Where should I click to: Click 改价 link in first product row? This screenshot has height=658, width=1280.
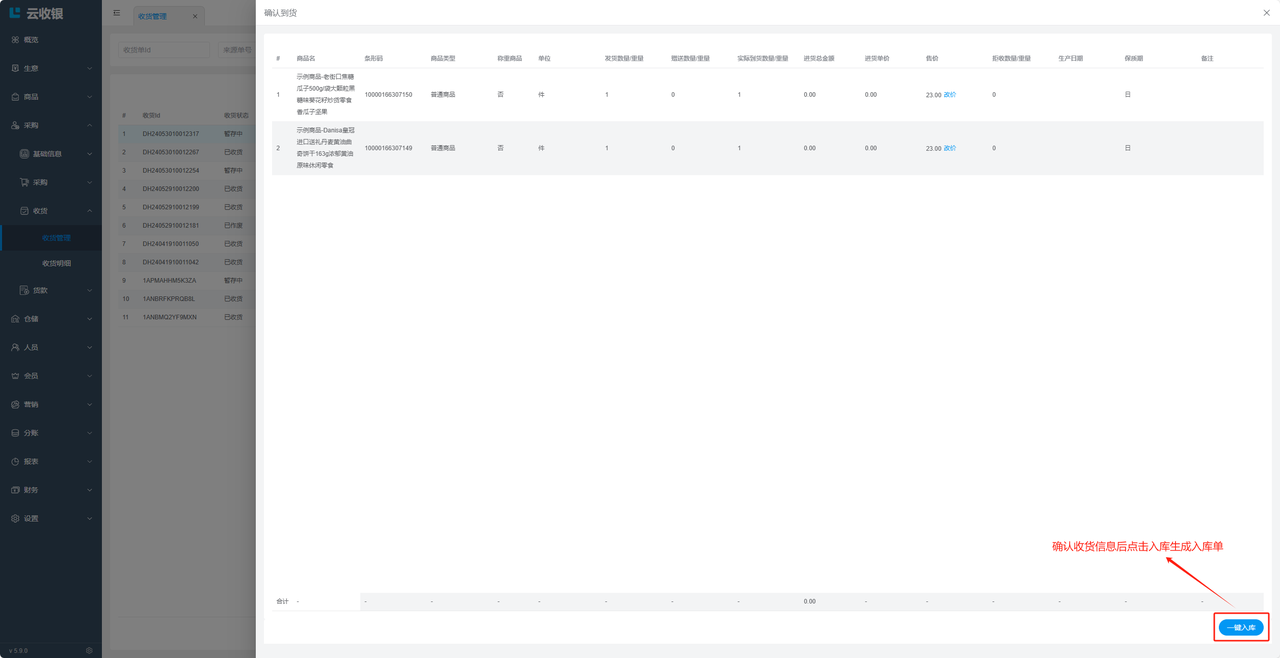click(950, 95)
